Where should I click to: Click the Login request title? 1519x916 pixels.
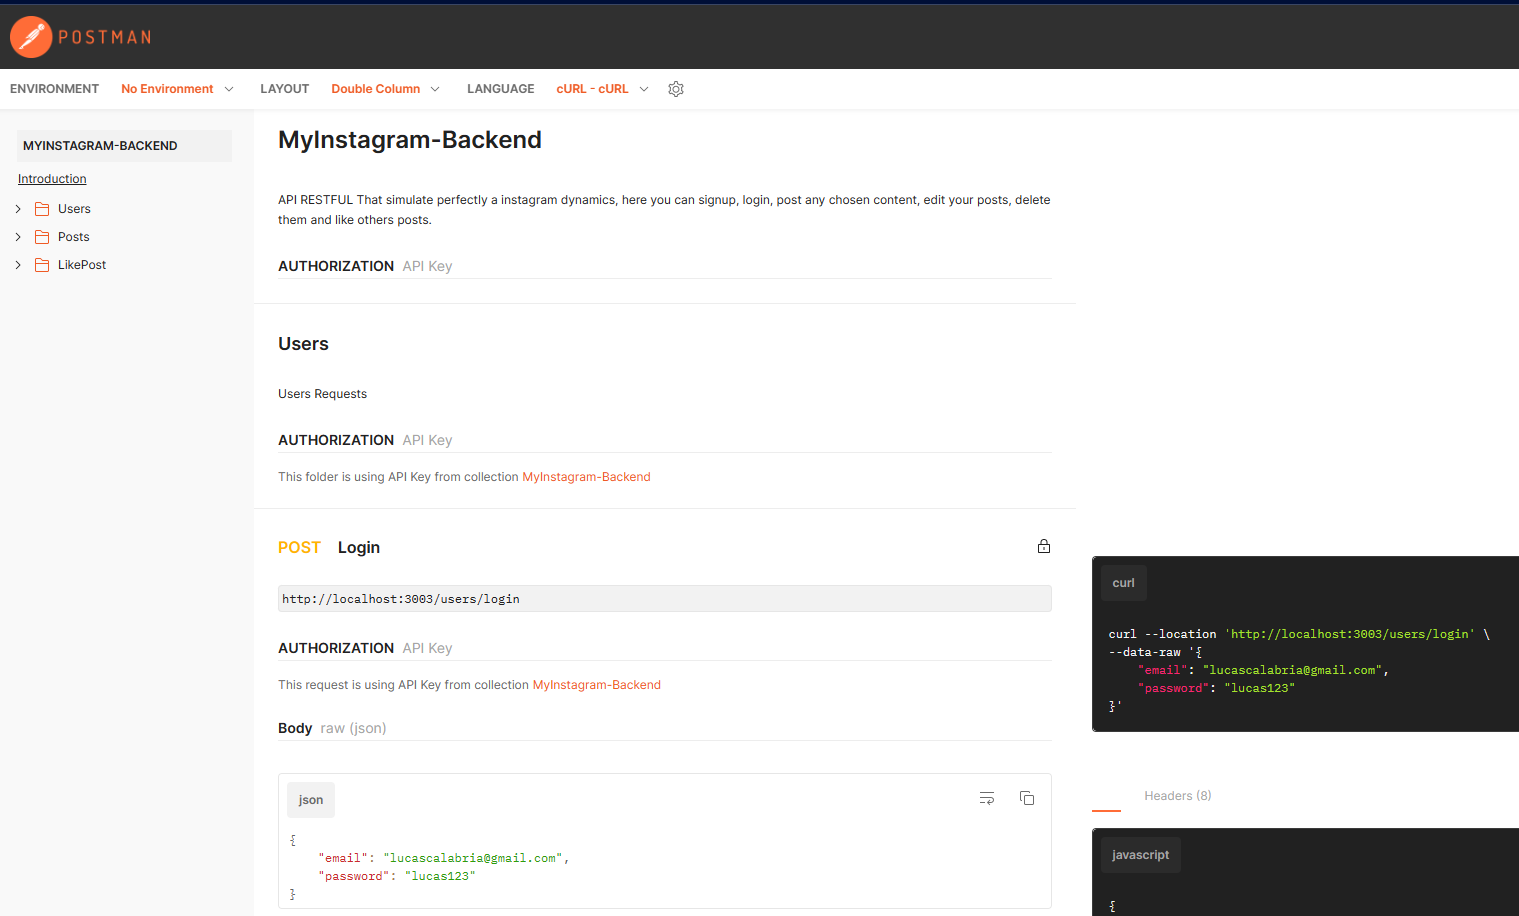[359, 548]
